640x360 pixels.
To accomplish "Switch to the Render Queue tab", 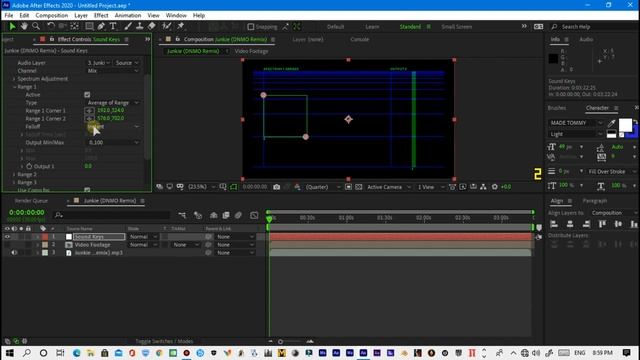I will click(31, 201).
